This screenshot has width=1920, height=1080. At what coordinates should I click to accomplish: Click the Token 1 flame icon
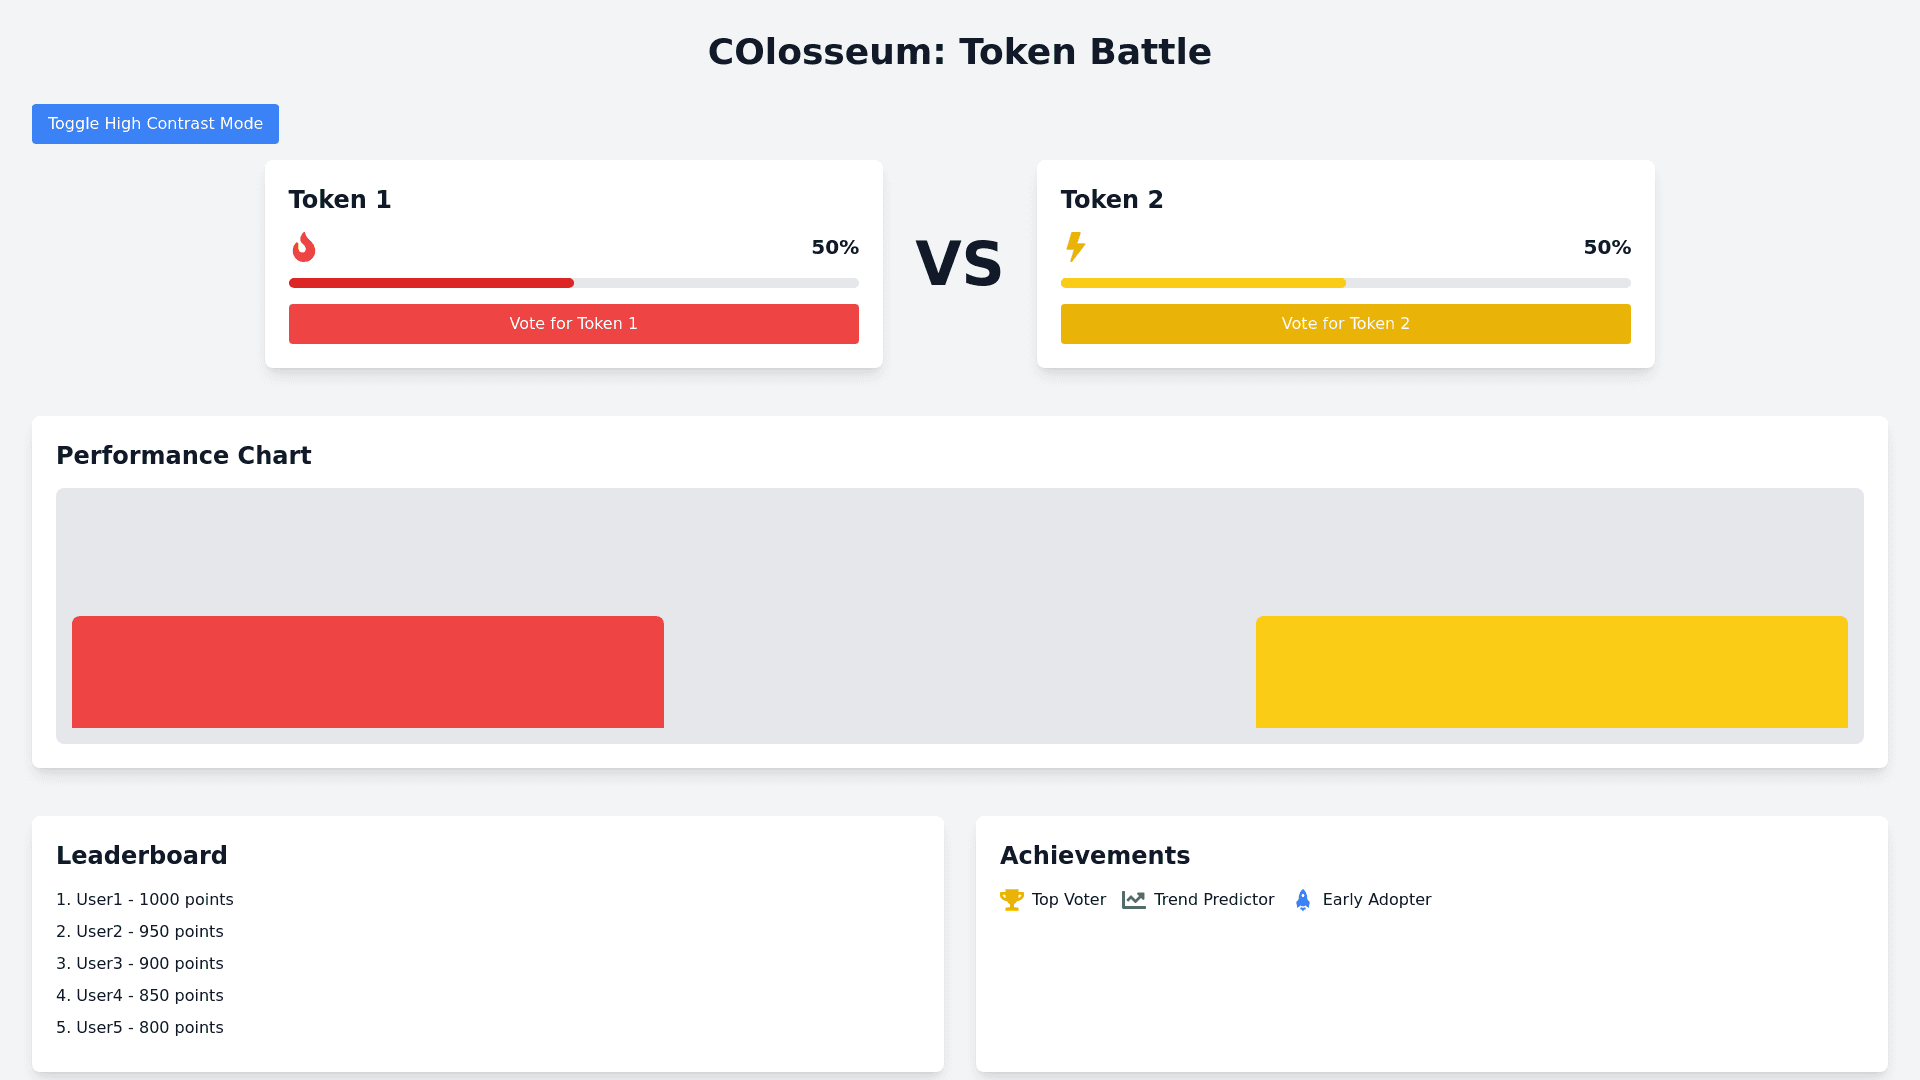click(303, 247)
